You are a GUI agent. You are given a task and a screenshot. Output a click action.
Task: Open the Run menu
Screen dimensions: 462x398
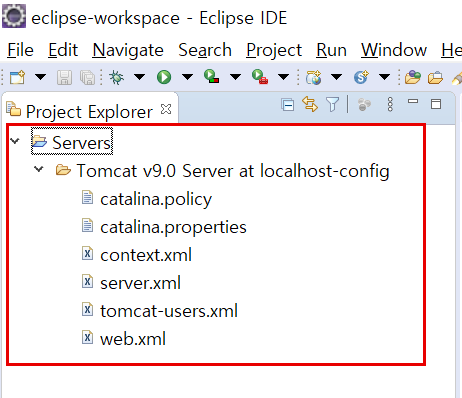pyautogui.click(x=331, y=50)
